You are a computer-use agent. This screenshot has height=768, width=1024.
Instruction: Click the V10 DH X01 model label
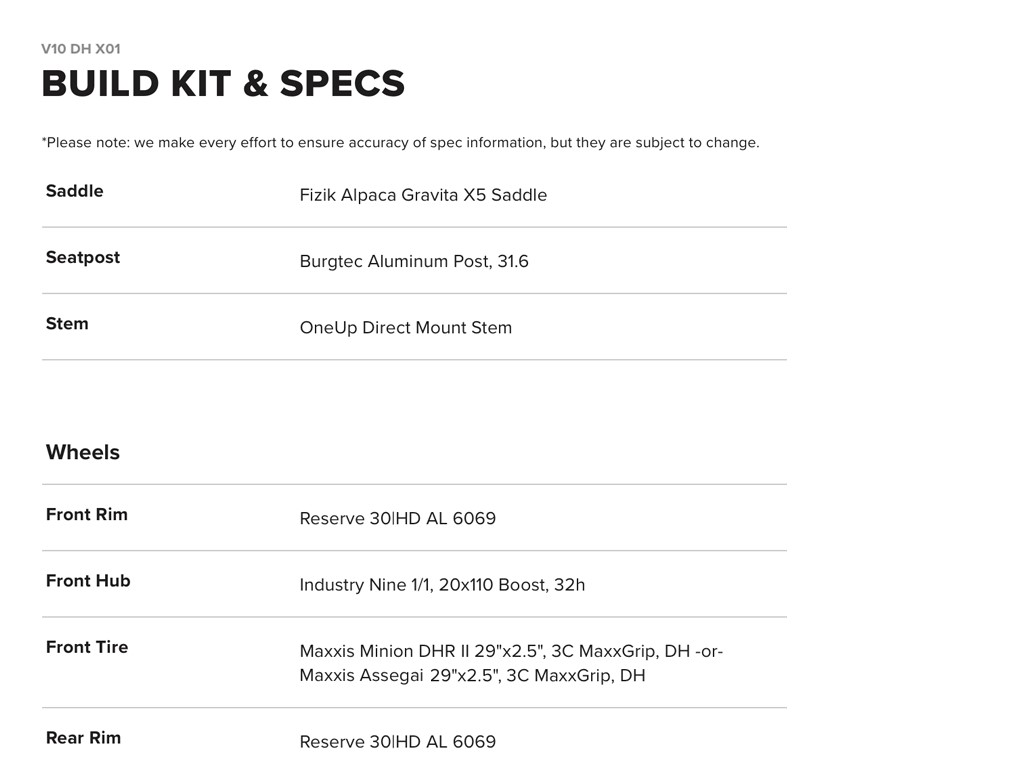coord(81,49)
